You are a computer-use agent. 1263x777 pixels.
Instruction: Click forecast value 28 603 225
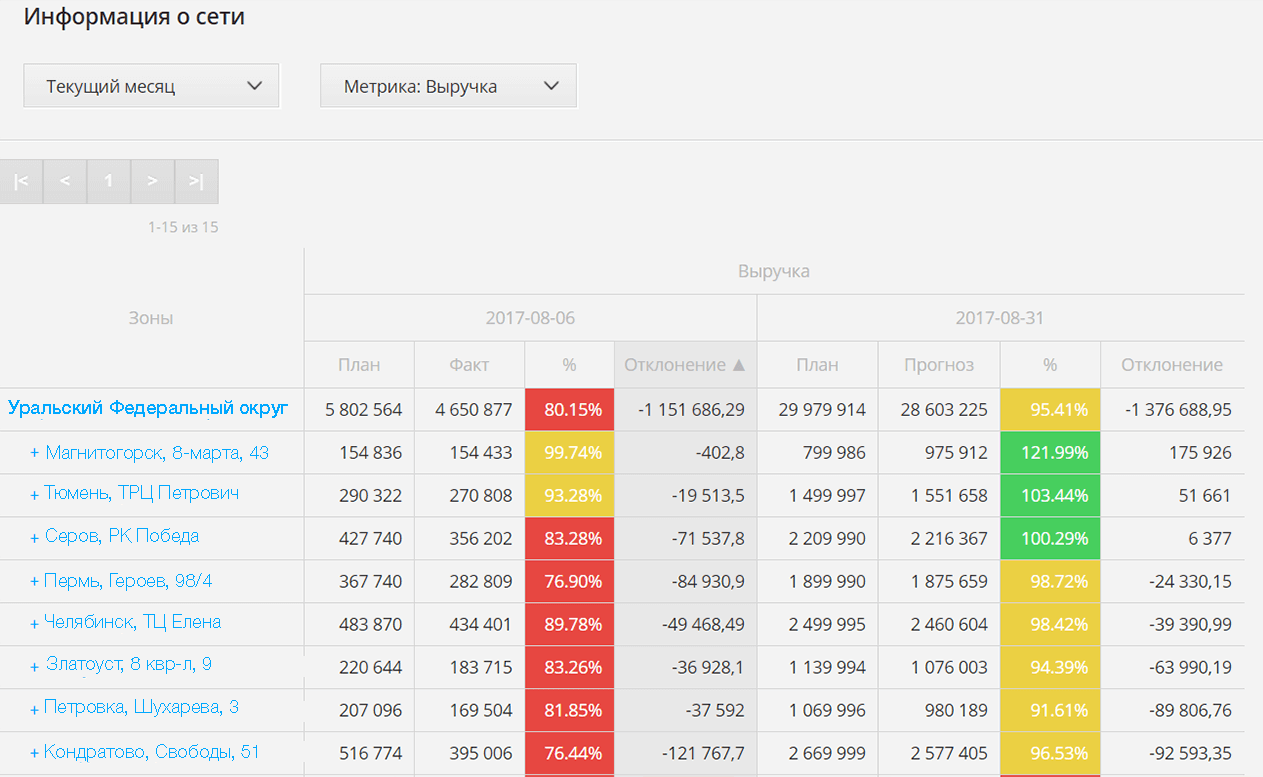coord(943,410)
